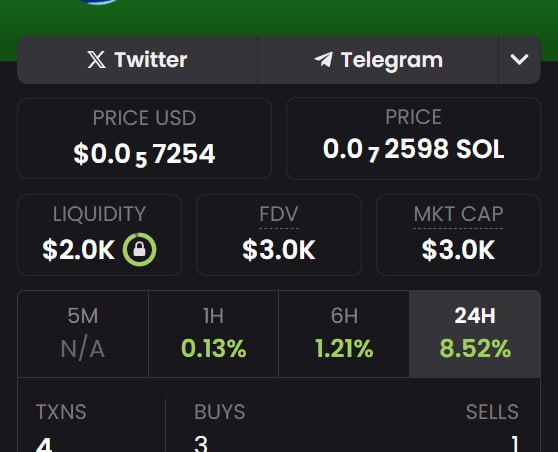Click the PRICE USD value box
The height and width of the screenshot is (452, 558).
[144, 138]
